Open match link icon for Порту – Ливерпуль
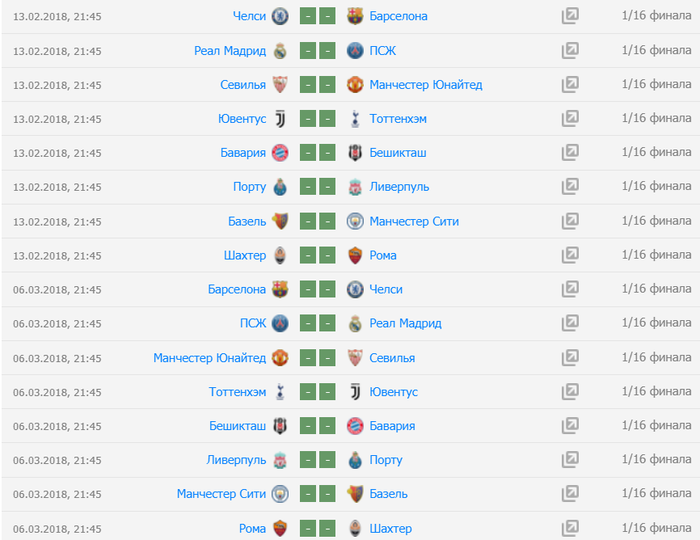This screenshot has width=700, height=540. (x=570, y=187)
